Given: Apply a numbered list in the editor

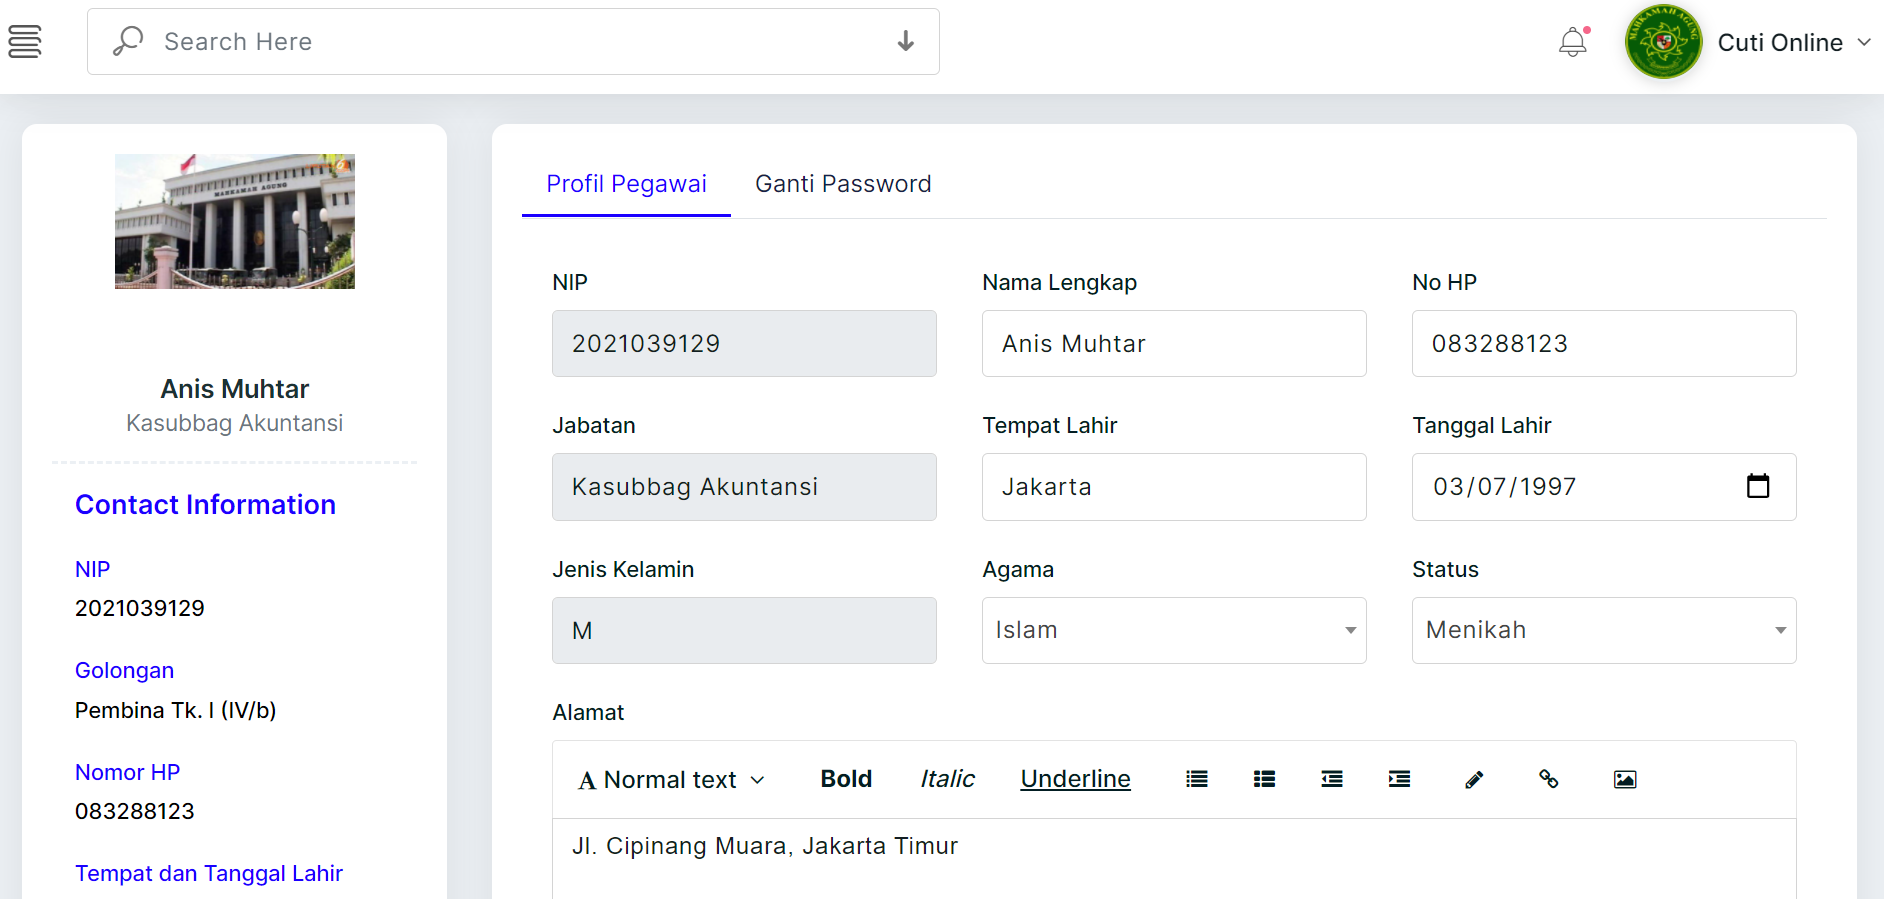Looking at the screenshot, I should click(x=1263, y=779).
